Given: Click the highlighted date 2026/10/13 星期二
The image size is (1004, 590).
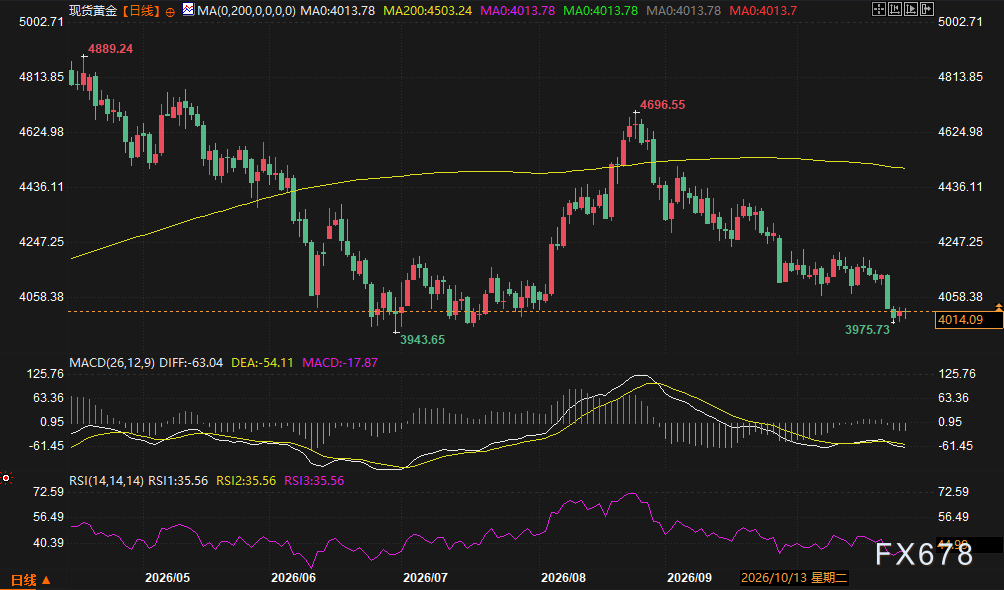Looking at the screenshot, I should click(x=794, y=578).
